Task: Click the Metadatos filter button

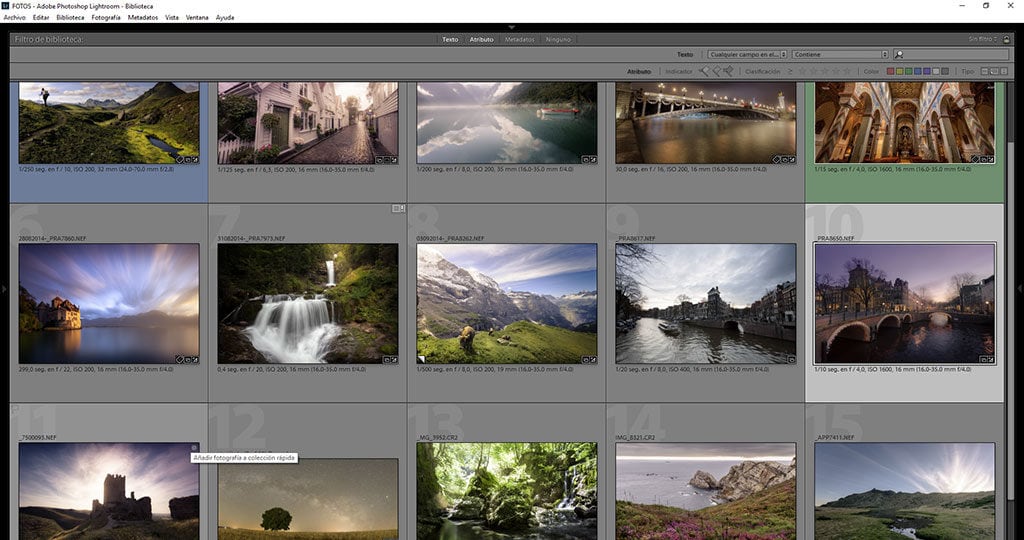Action: pyautogui.click(x=519, y=39)
